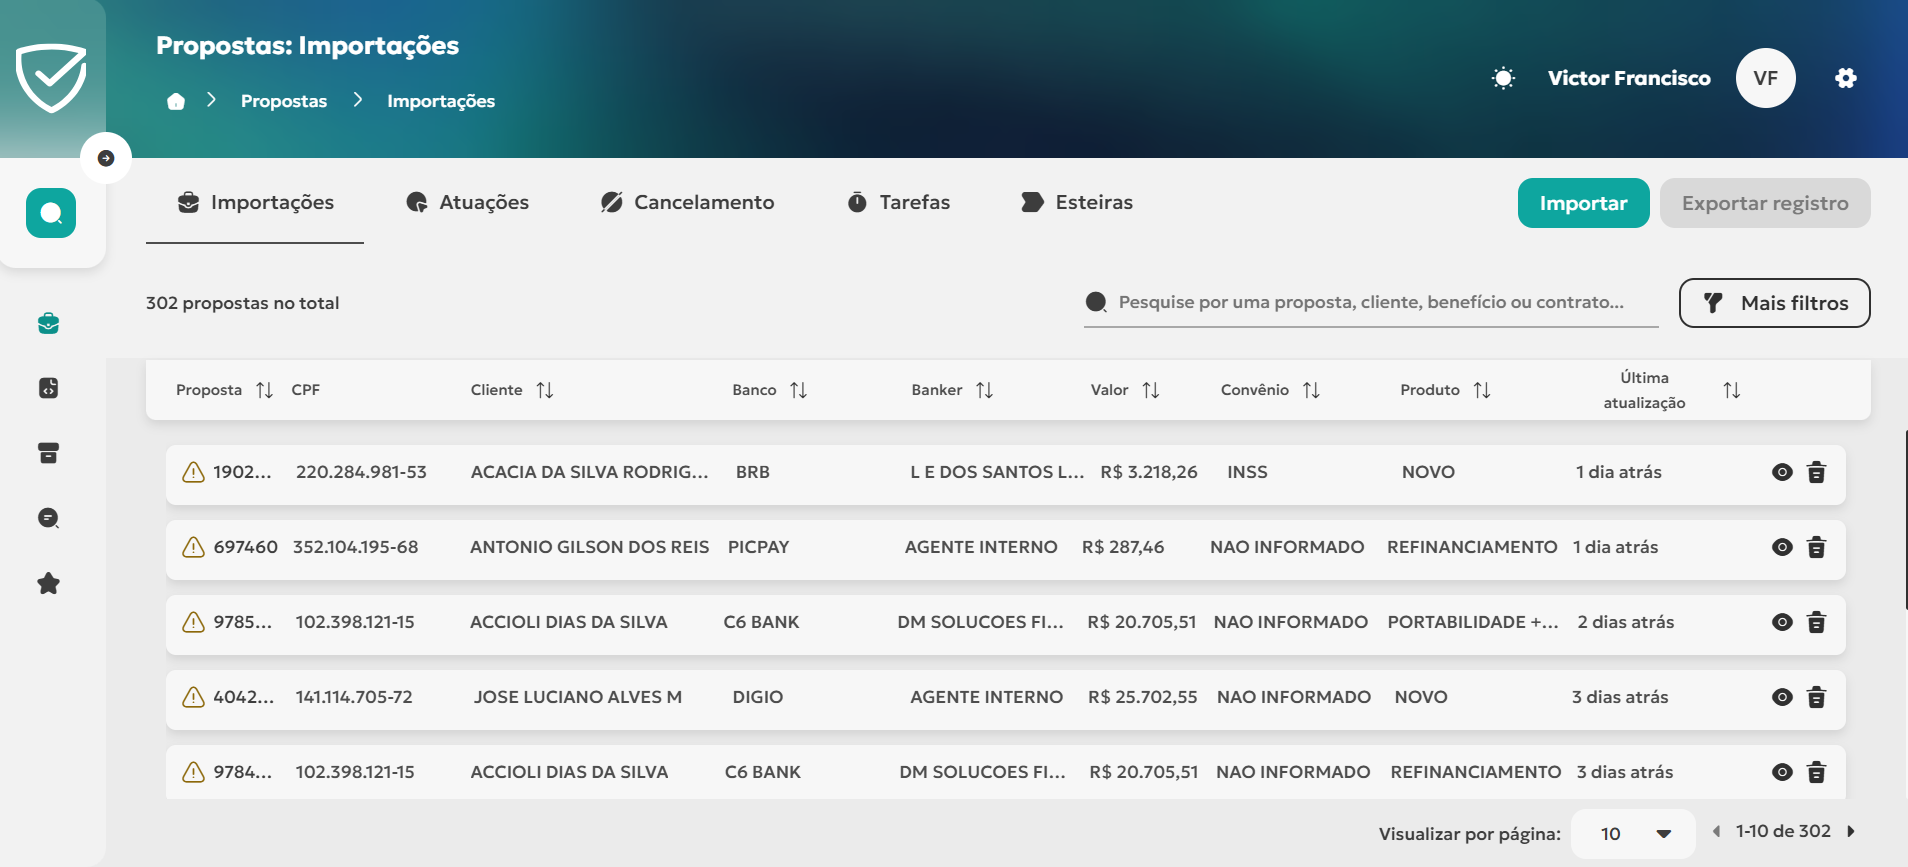Sort by the Proposta column
This screenshot has height=867, width=1908.
point(264,390)
